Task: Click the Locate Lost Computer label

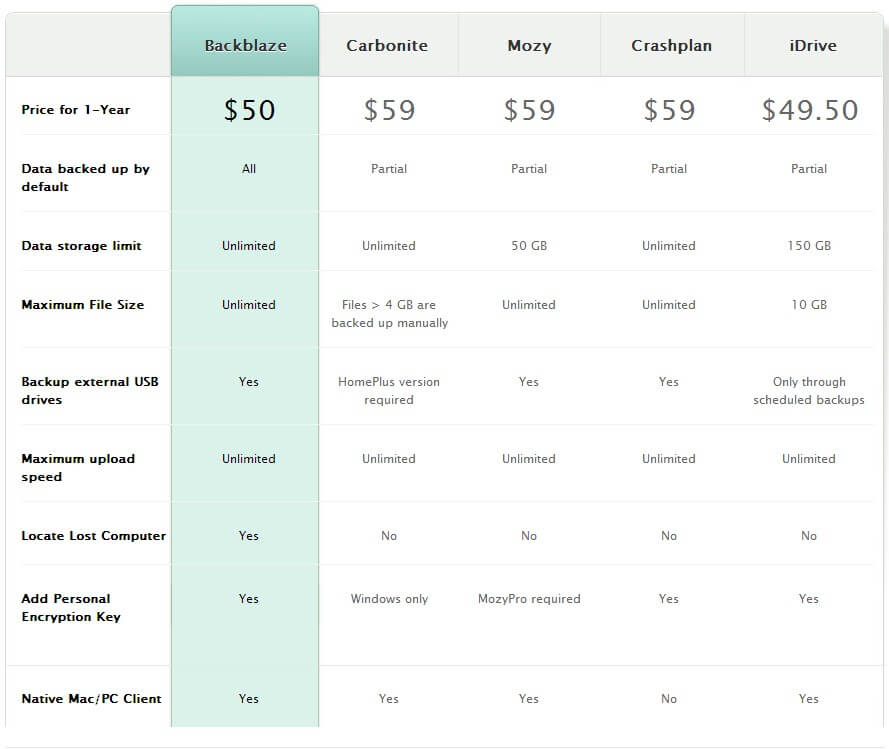Action: pyautogui.click(x=93, y=536)
